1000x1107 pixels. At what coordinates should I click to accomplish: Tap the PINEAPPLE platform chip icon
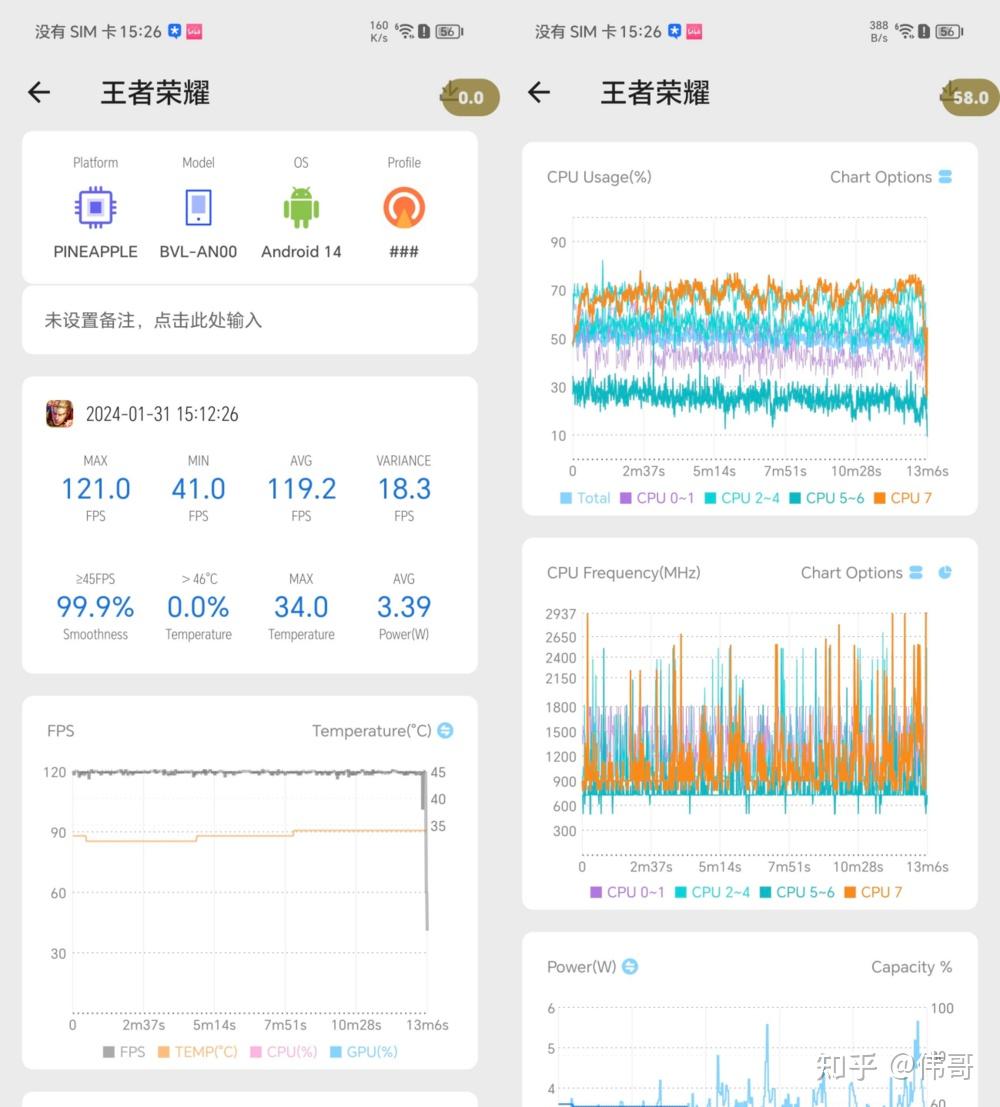pyautogui.click(x=95, y=206)
